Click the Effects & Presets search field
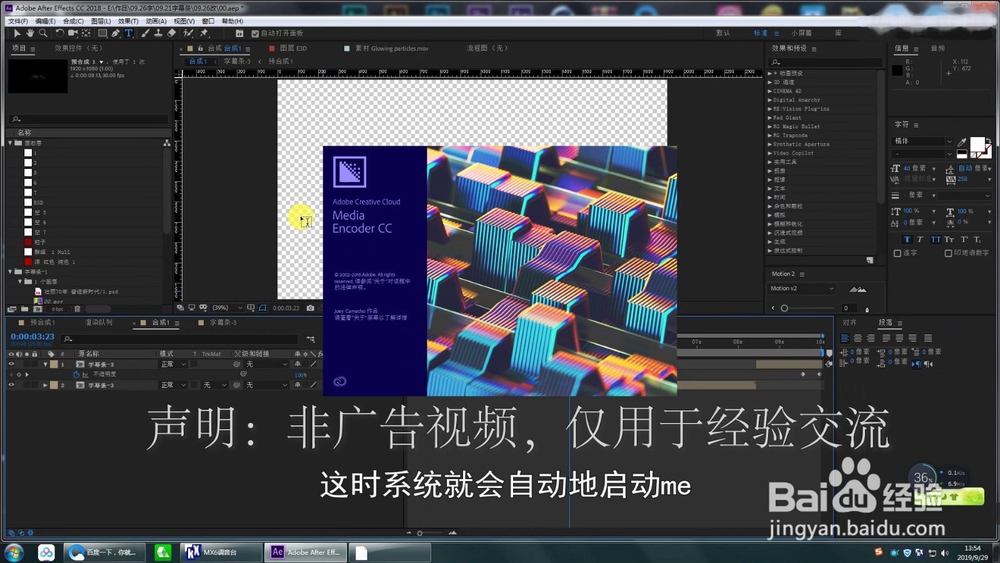1000x563 pixels. click(827, 62)
